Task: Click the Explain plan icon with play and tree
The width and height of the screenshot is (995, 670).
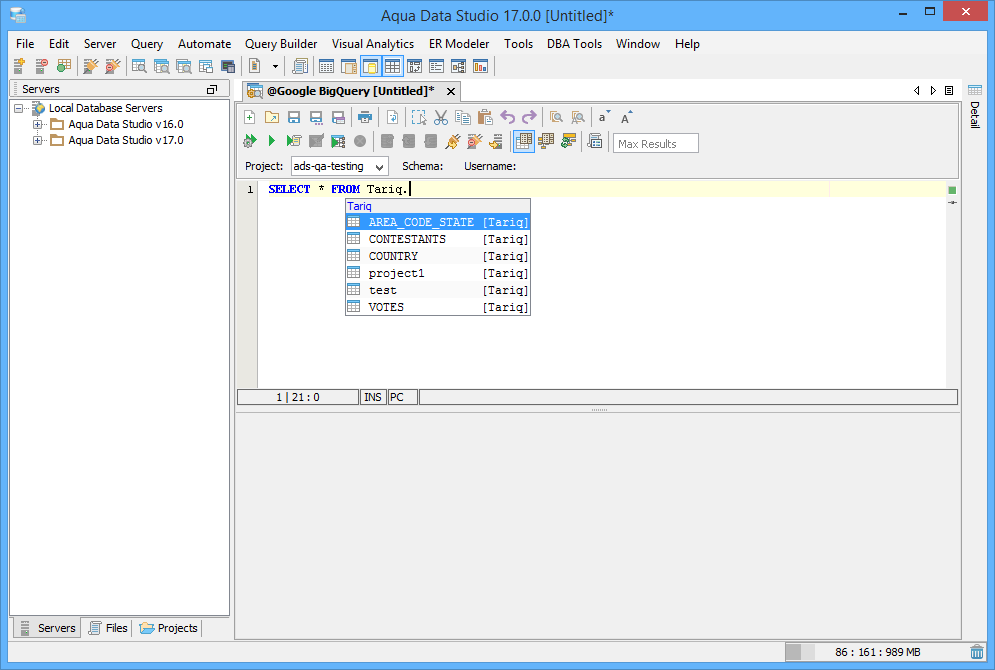Action: click(338, 141)
